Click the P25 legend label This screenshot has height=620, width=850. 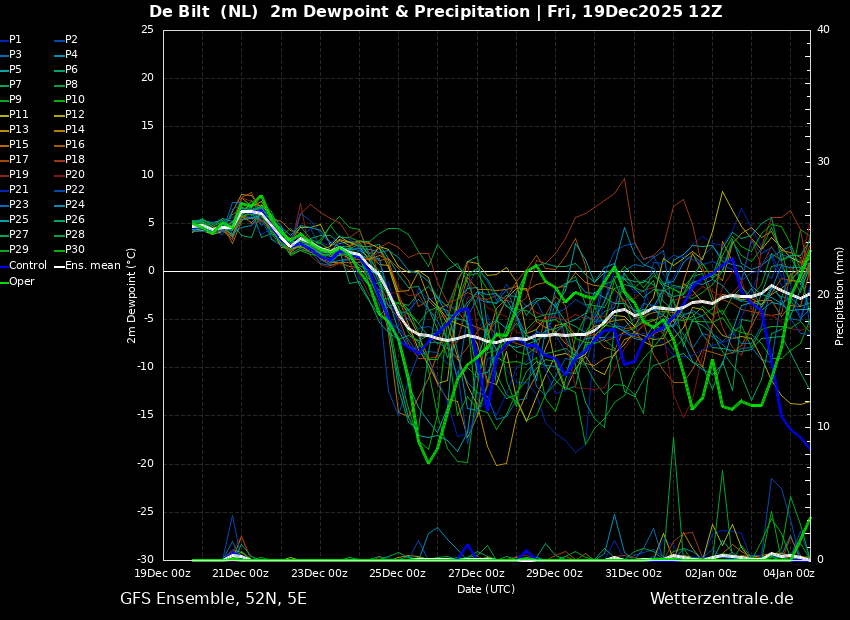(x=18, y=219)
